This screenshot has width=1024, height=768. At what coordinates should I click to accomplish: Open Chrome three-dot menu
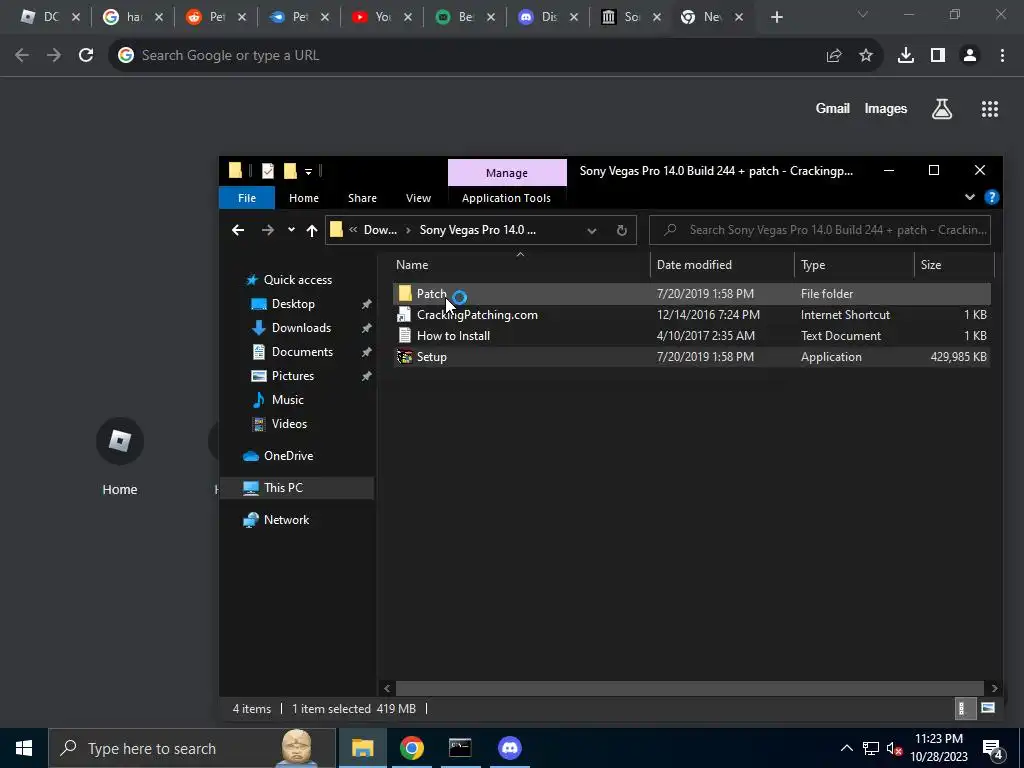tap(1002, 56)
